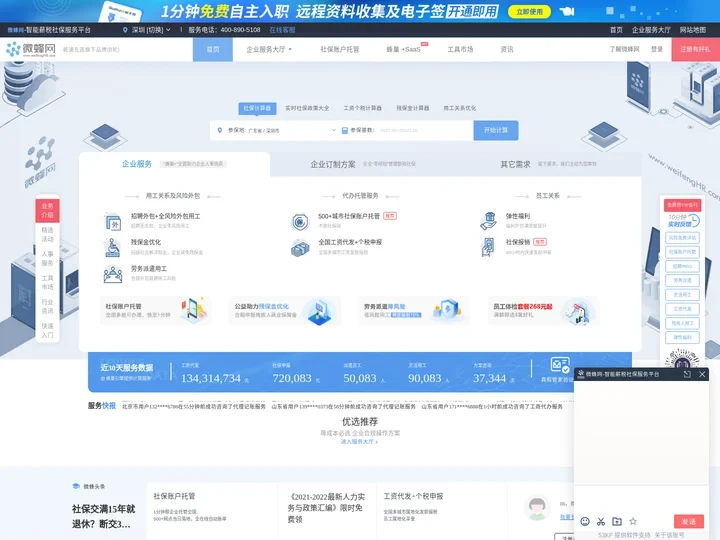Image resolution: width=720 pixels, height=540 pixels.
Task: Select the 残保金计算器 tab
Action: point(413,108)
